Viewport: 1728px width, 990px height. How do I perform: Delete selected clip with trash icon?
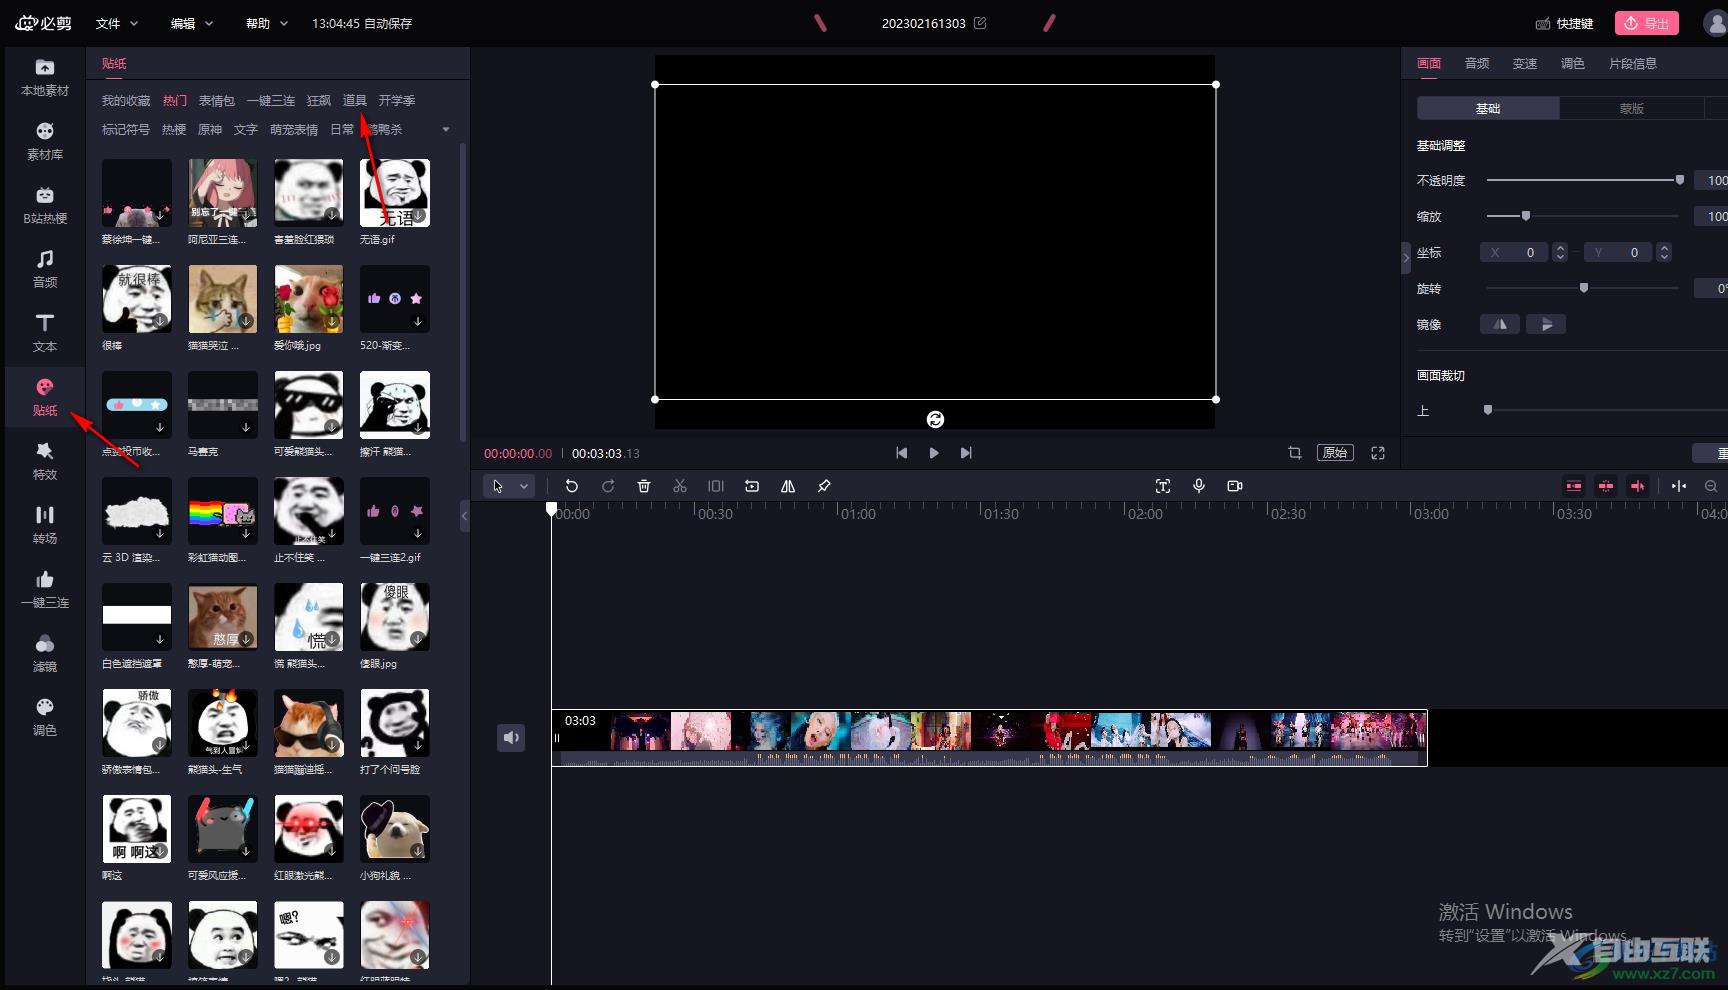point(644,486)
